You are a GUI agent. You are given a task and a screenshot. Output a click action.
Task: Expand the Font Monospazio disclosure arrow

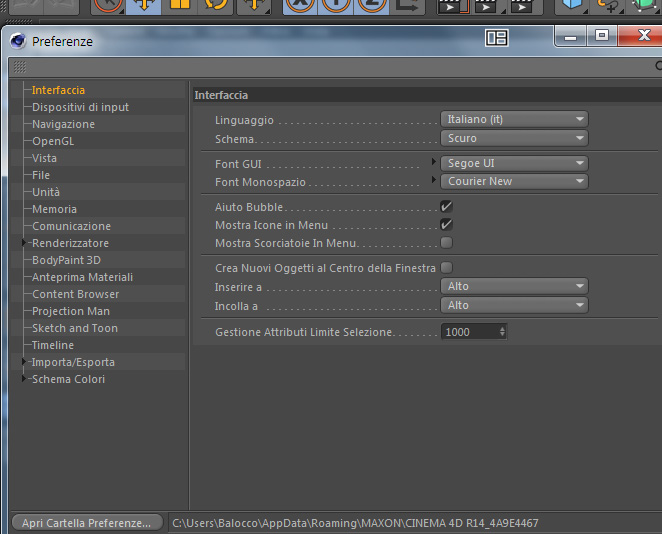pos(434,180)
